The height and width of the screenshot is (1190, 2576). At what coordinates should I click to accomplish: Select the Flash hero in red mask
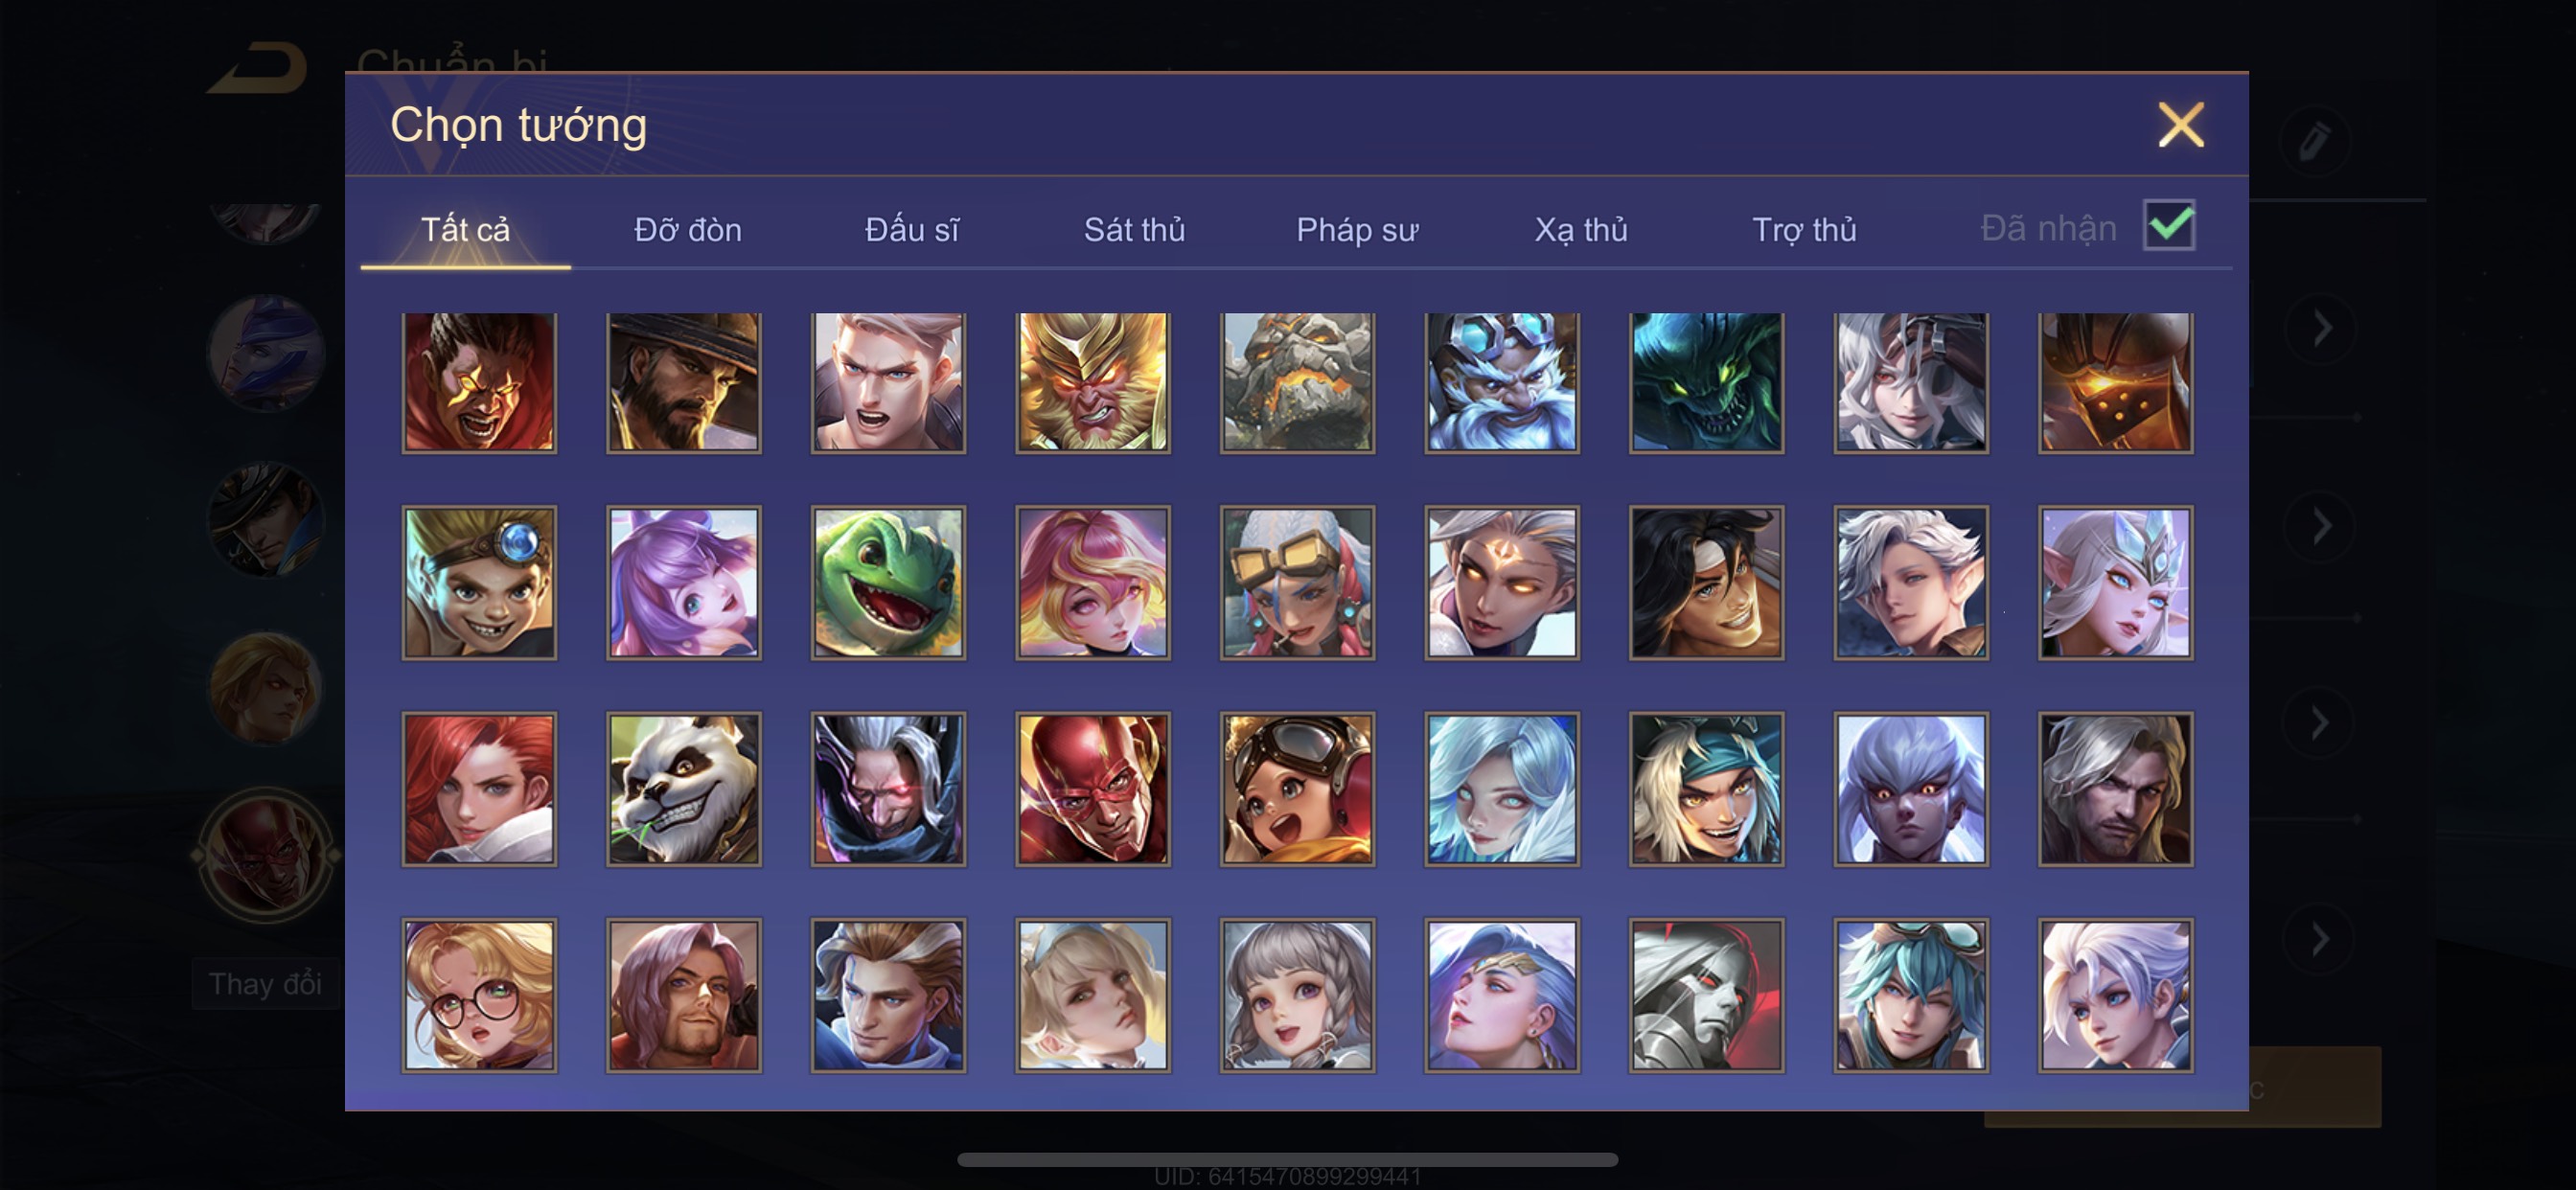1093,789
